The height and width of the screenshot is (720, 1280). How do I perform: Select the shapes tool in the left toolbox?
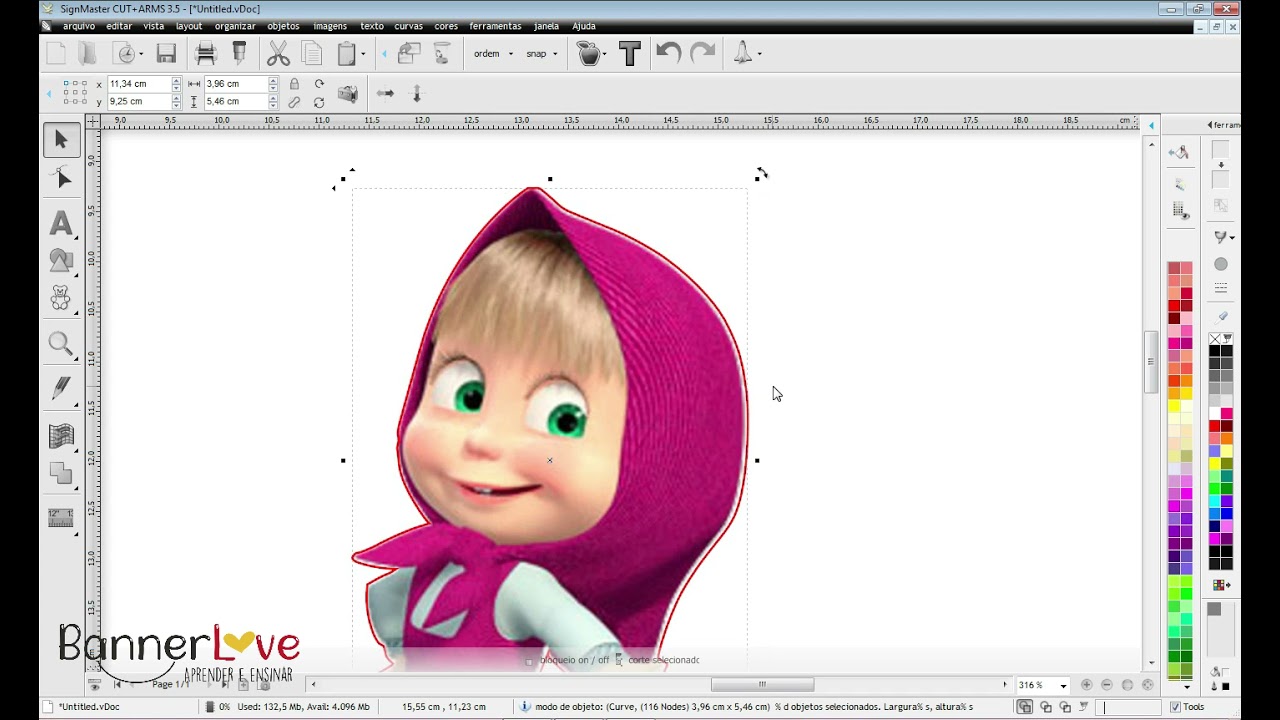click(61, 261)
